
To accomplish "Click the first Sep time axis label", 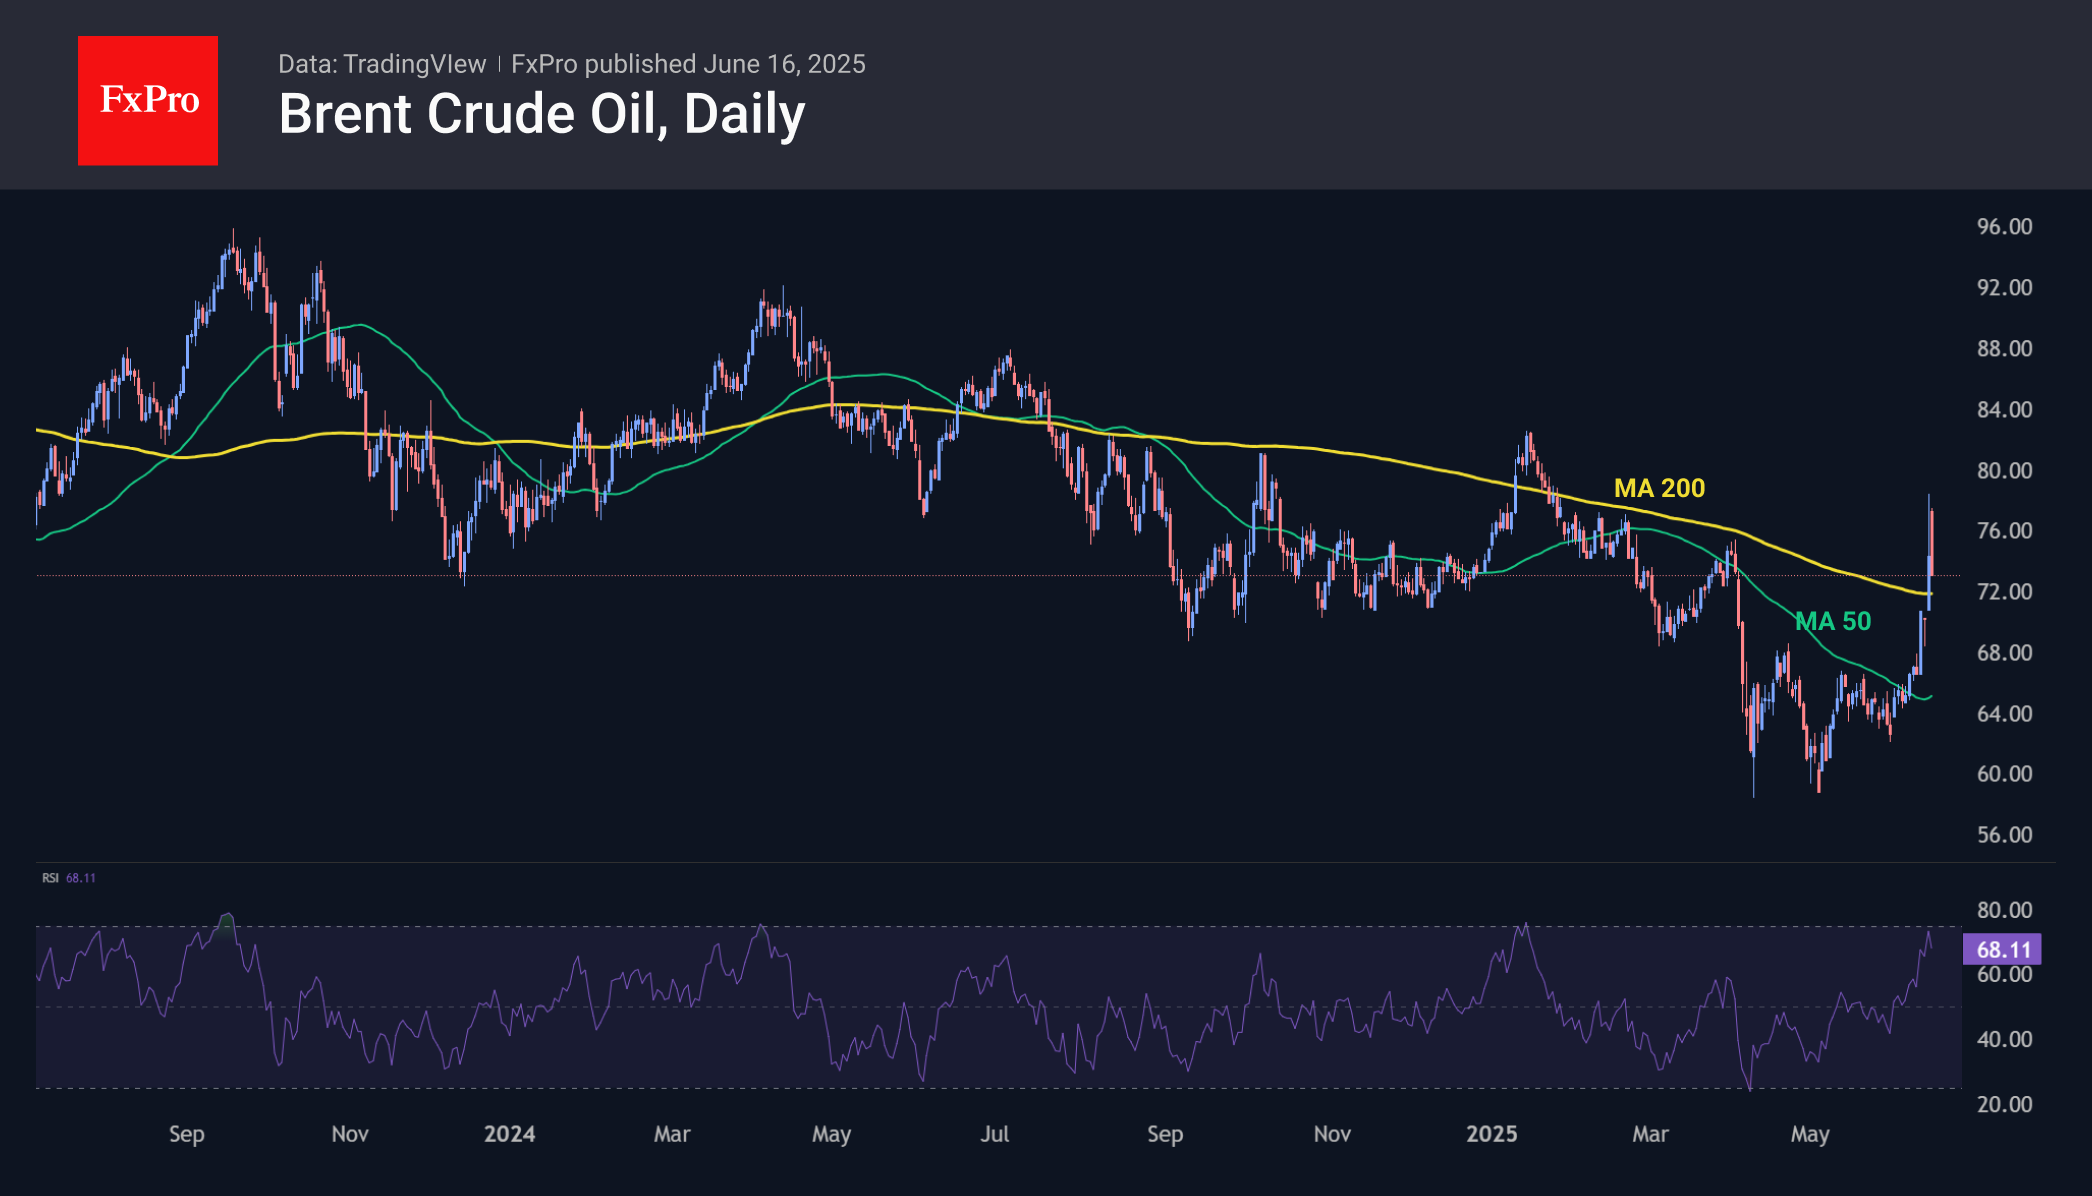I will pos(186,1134).
